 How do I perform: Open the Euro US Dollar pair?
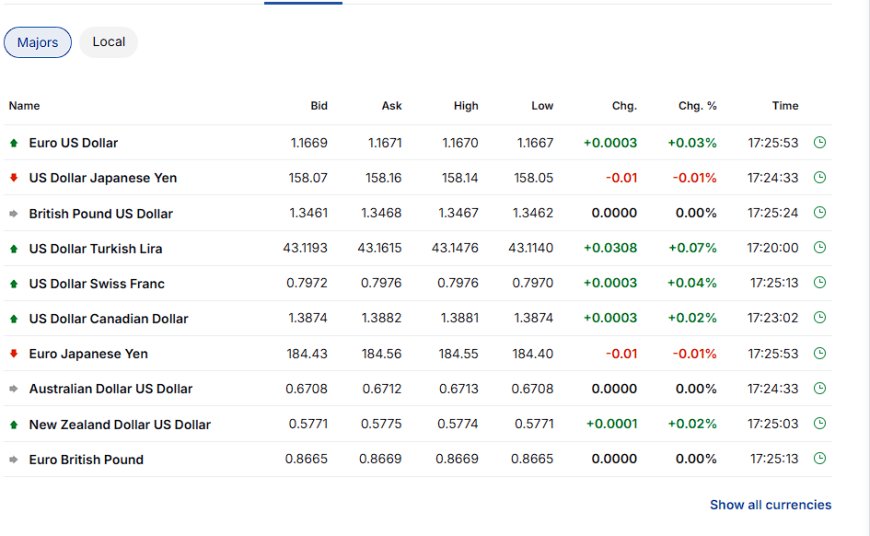tap(73, 143)
